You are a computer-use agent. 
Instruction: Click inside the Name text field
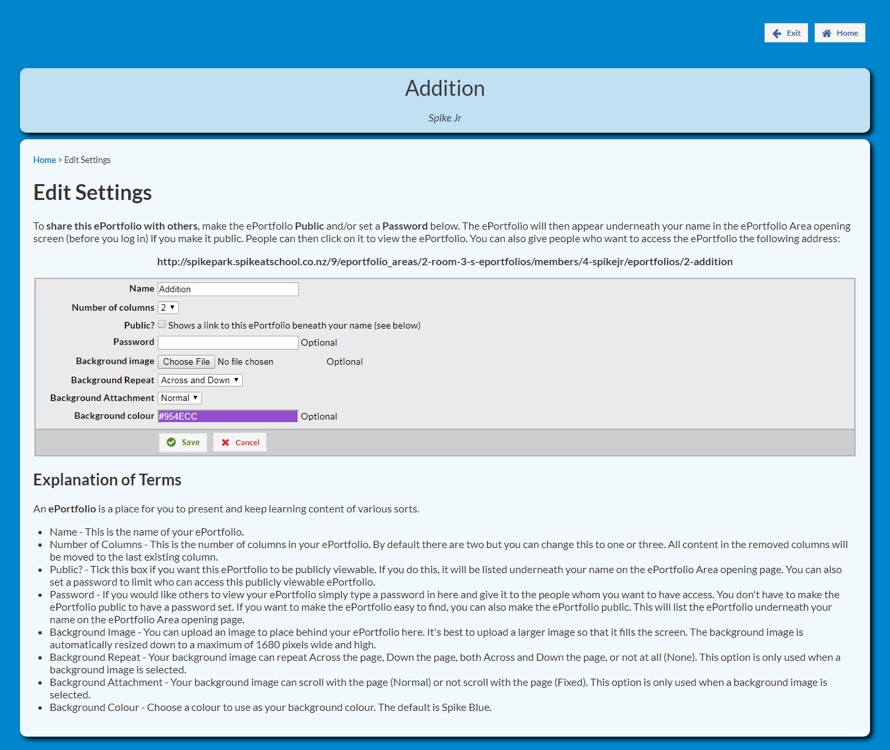(x=227, y=288)
